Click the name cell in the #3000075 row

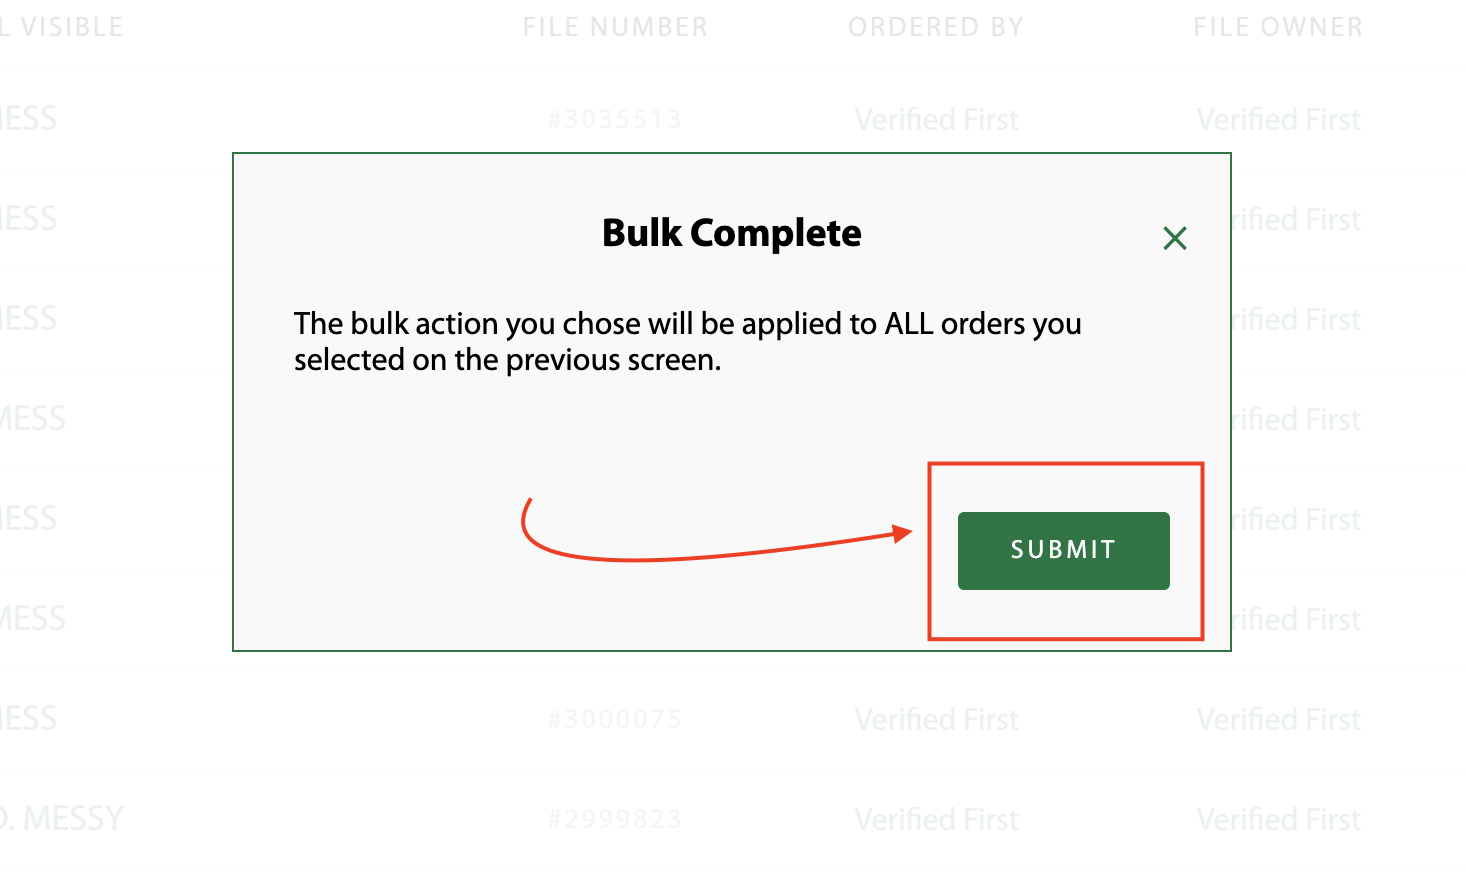click(29, 719)
